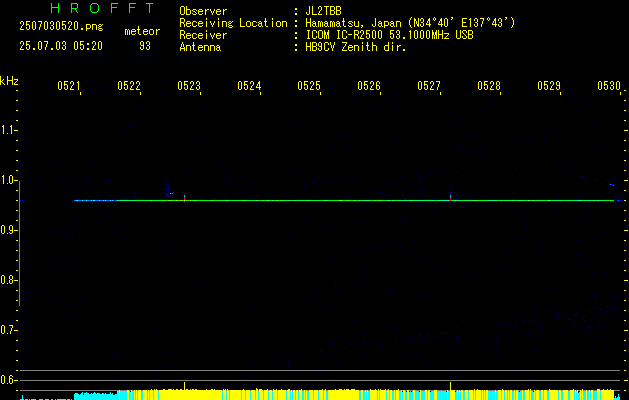Click the faint echo trace near 0530
This screenshot has height=400, width=629.
[610, 184]
